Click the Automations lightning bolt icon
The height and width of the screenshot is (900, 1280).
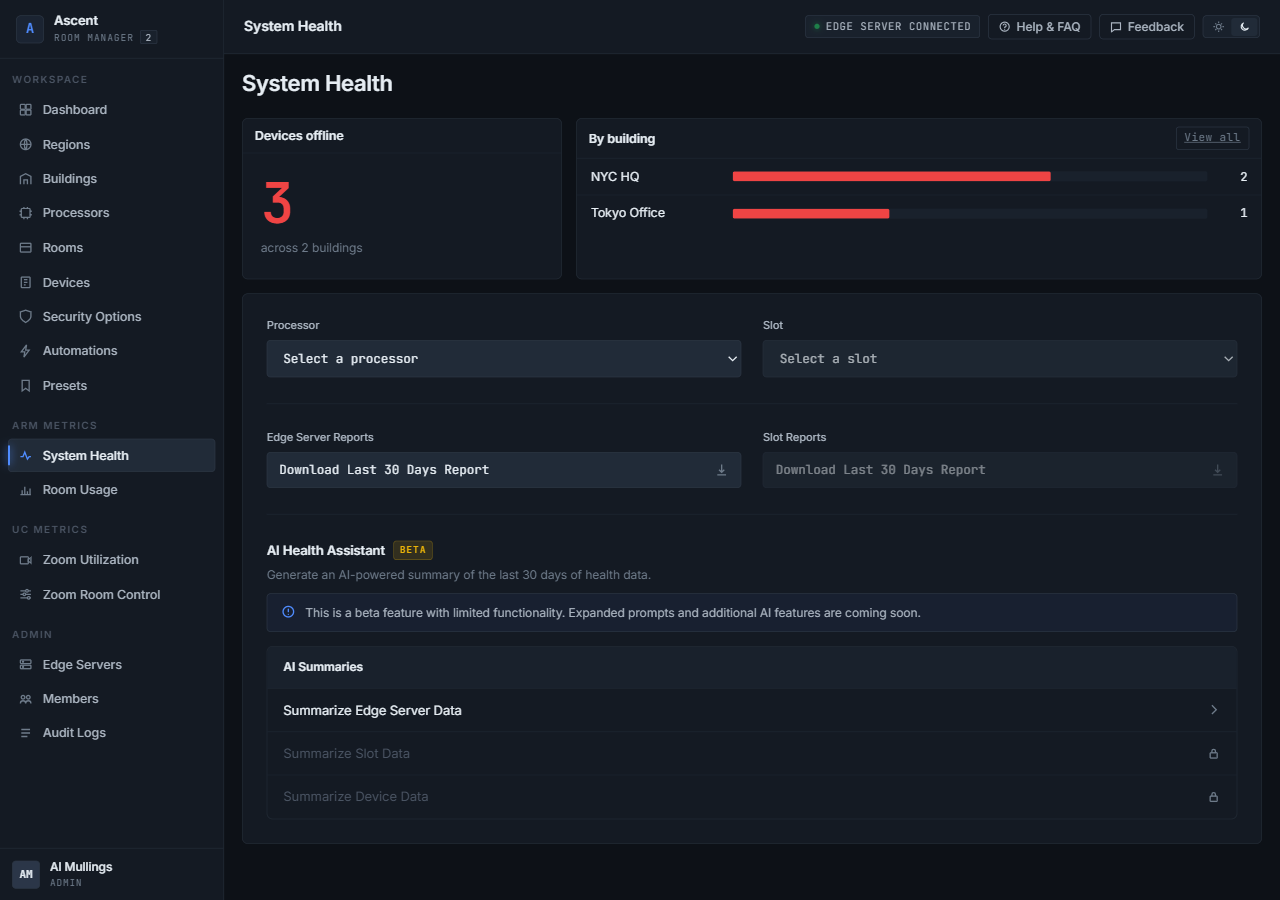click(26, 351)
